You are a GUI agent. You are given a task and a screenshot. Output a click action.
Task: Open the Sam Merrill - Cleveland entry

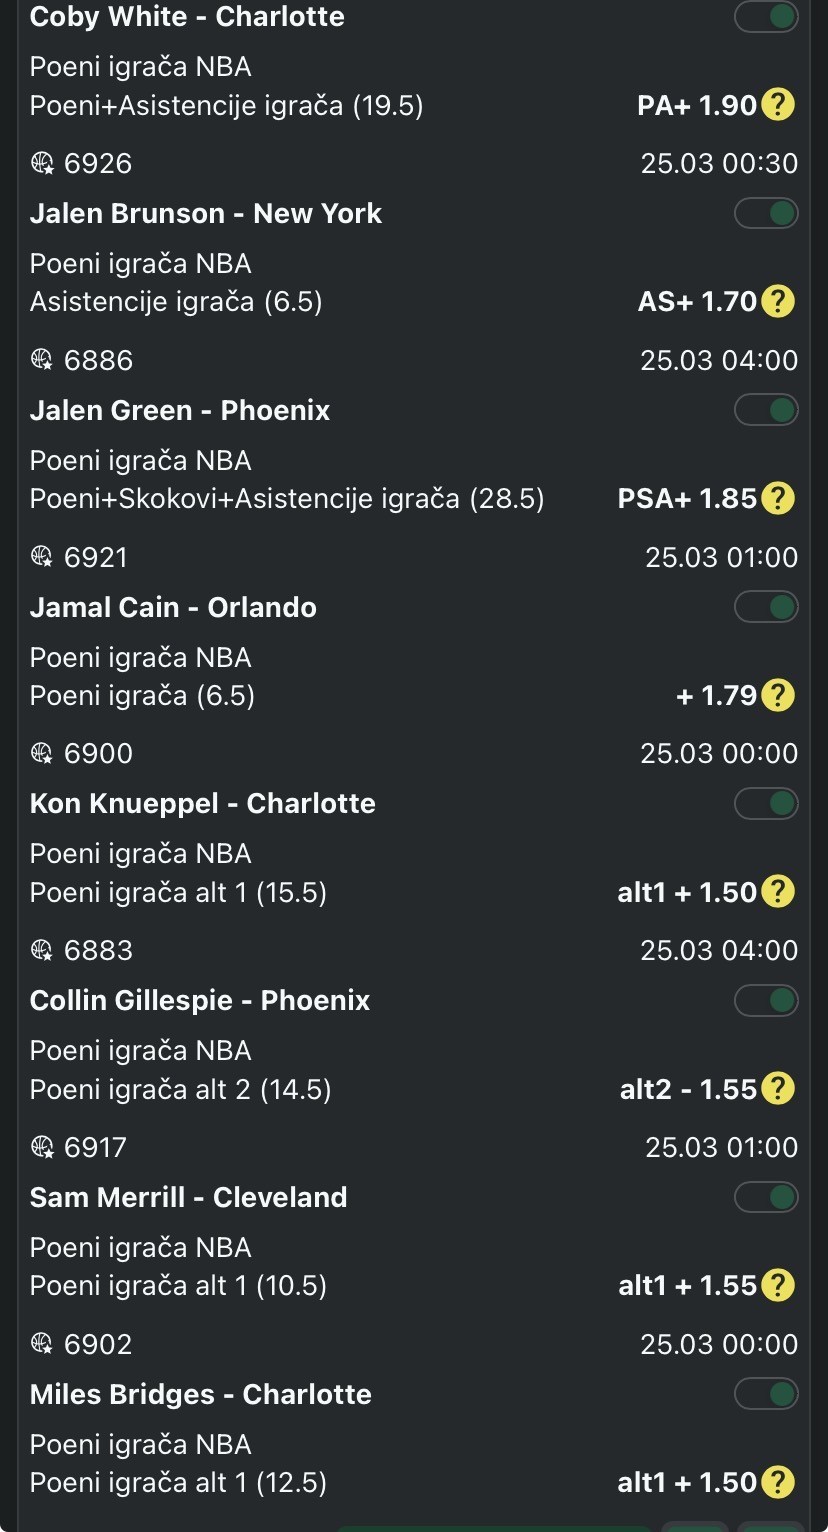point(189,1197)
